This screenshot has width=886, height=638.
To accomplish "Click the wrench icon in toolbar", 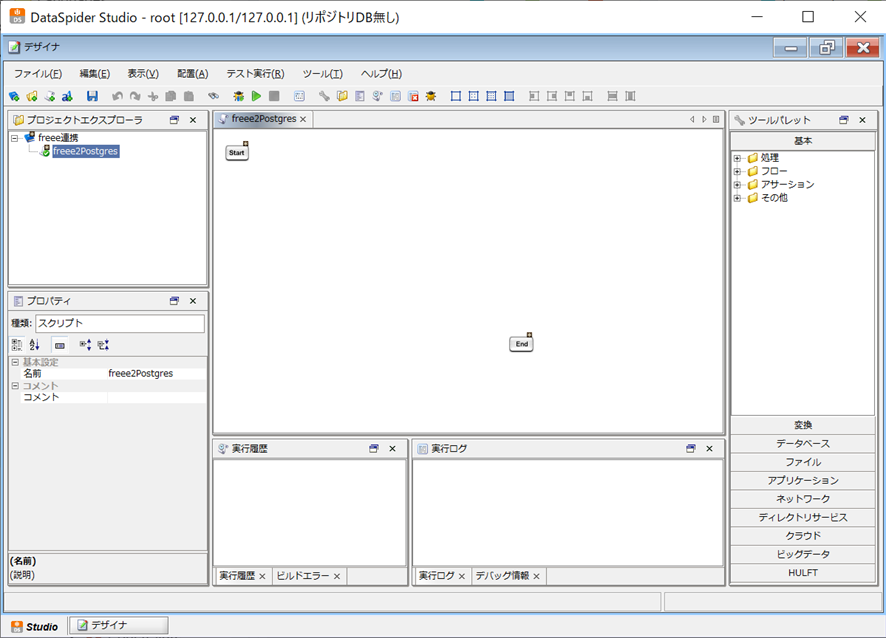I will coord(324,96).
